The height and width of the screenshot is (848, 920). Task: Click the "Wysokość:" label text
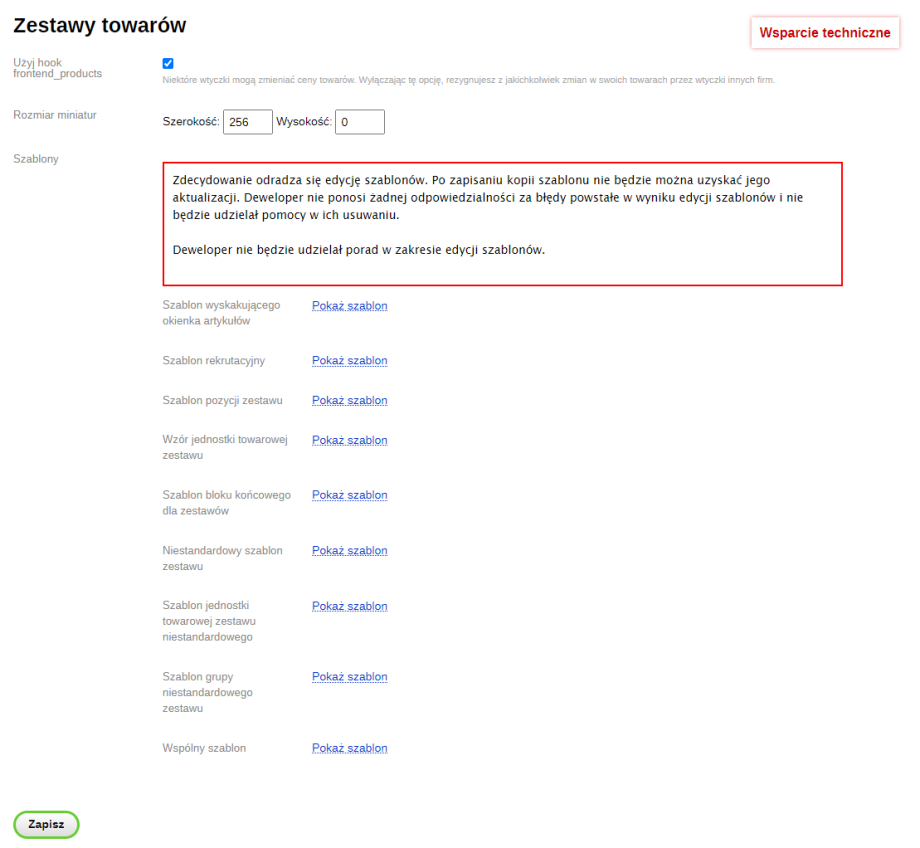point(304,122)
